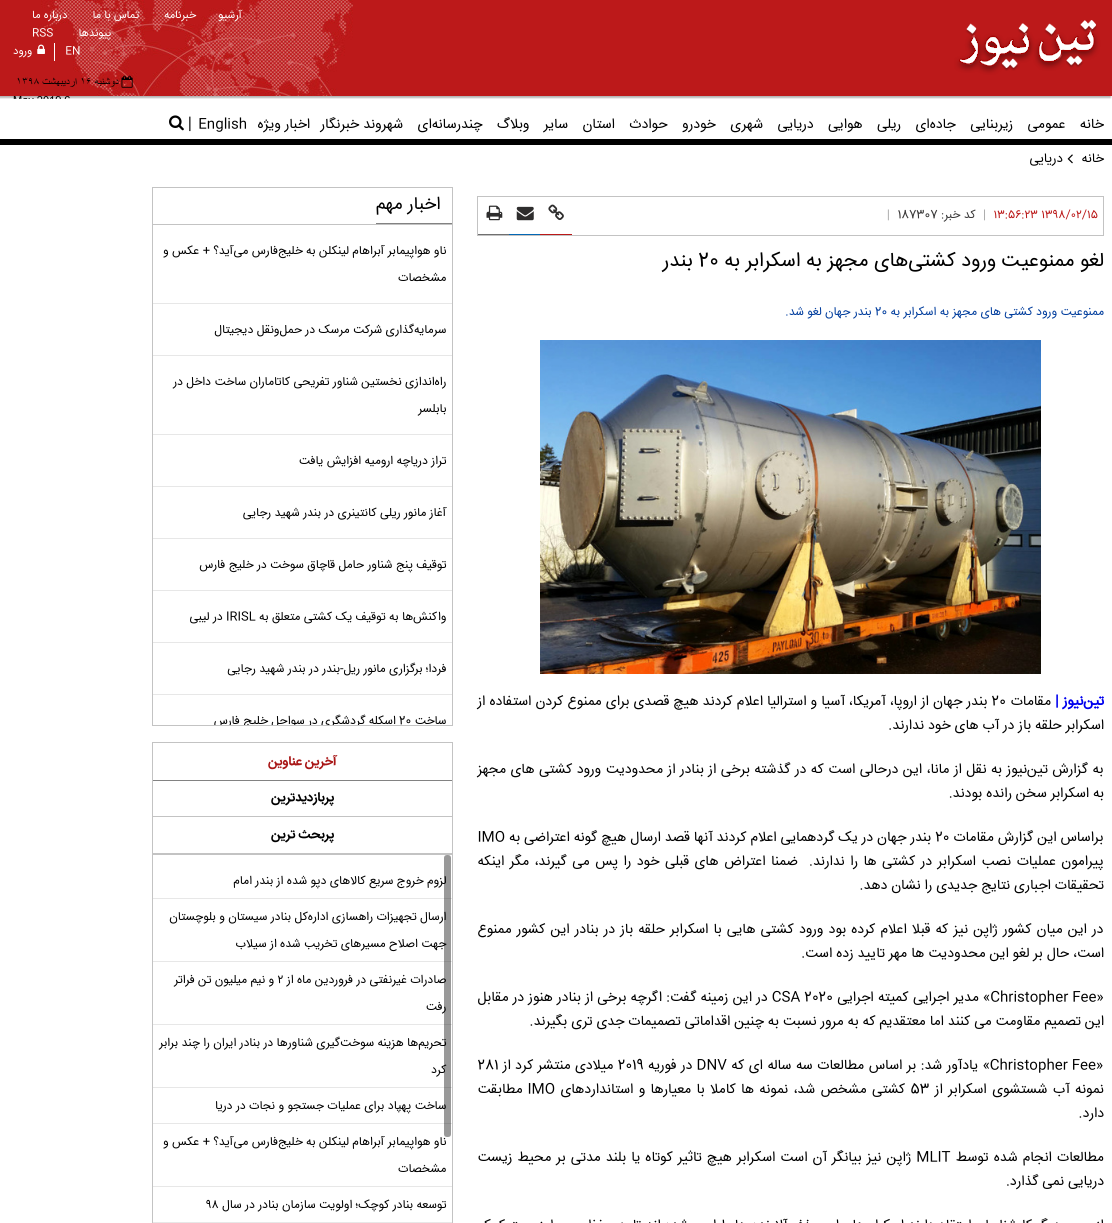Click the EN language link in header
This screenshot has height=1223, width=1112.
click(73, 51)
